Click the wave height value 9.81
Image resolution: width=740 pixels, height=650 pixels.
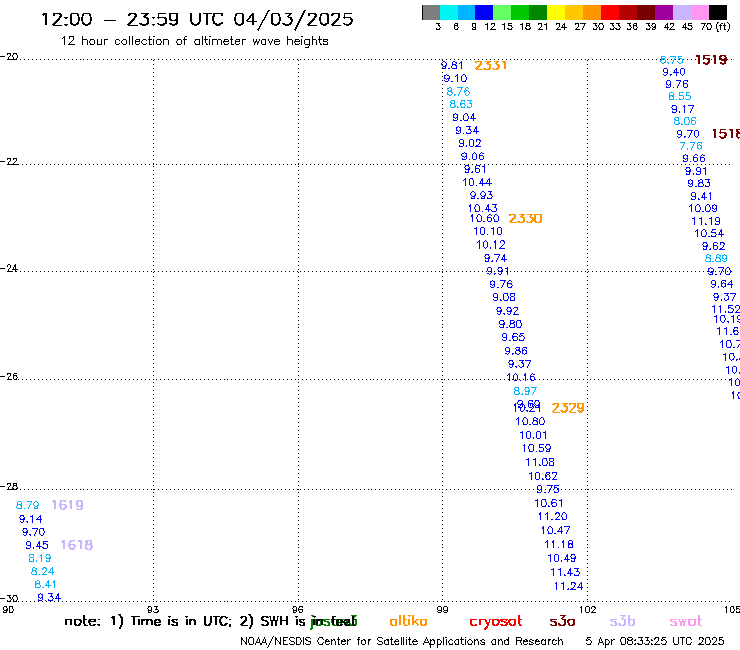[x=452, y=65]
